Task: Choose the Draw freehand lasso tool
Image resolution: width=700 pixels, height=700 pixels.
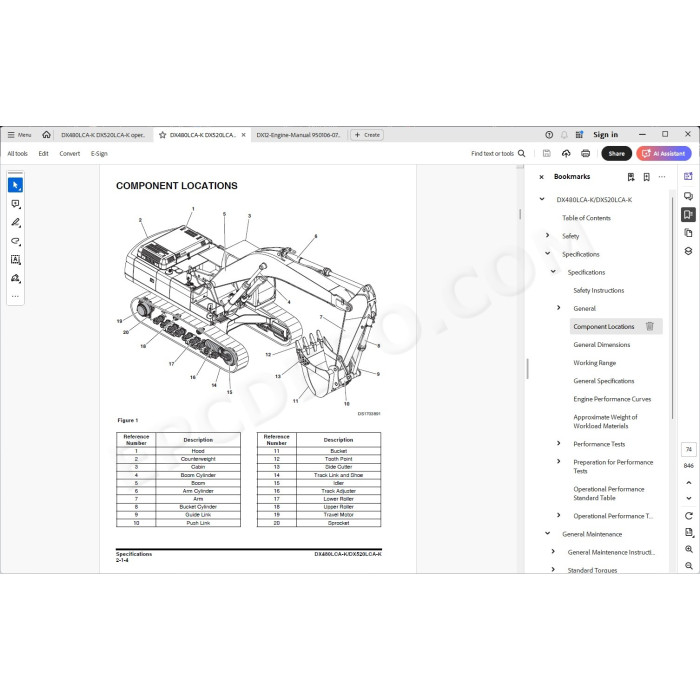Action: pos(15,241)
